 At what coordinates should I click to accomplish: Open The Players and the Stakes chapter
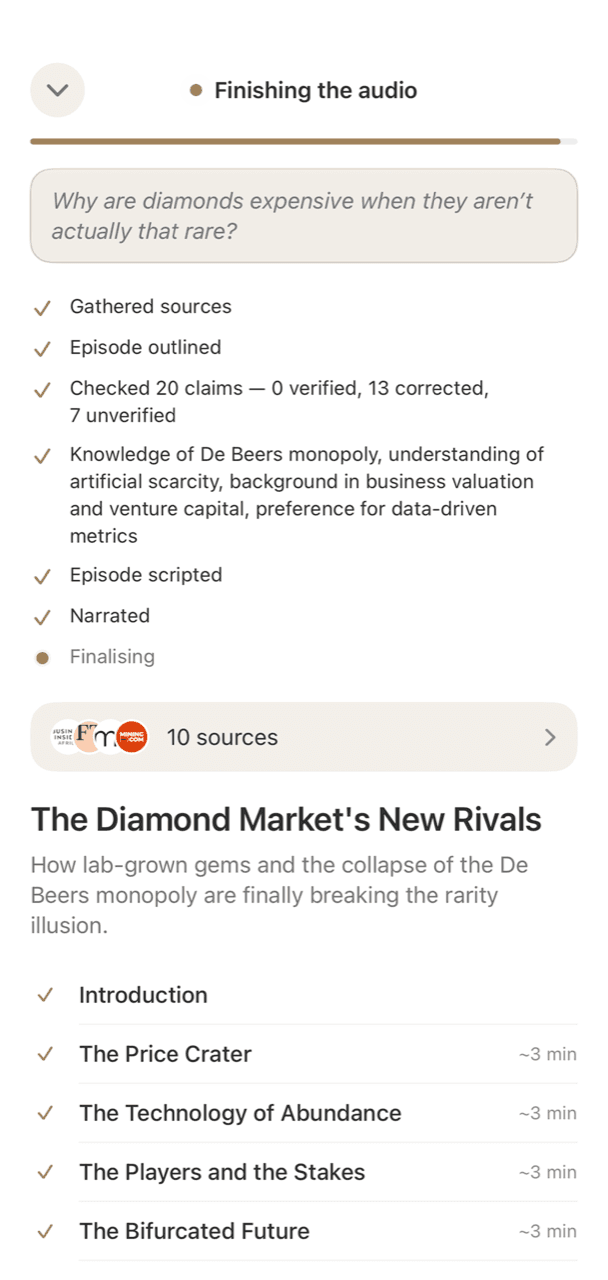[x=304, y=1172]
